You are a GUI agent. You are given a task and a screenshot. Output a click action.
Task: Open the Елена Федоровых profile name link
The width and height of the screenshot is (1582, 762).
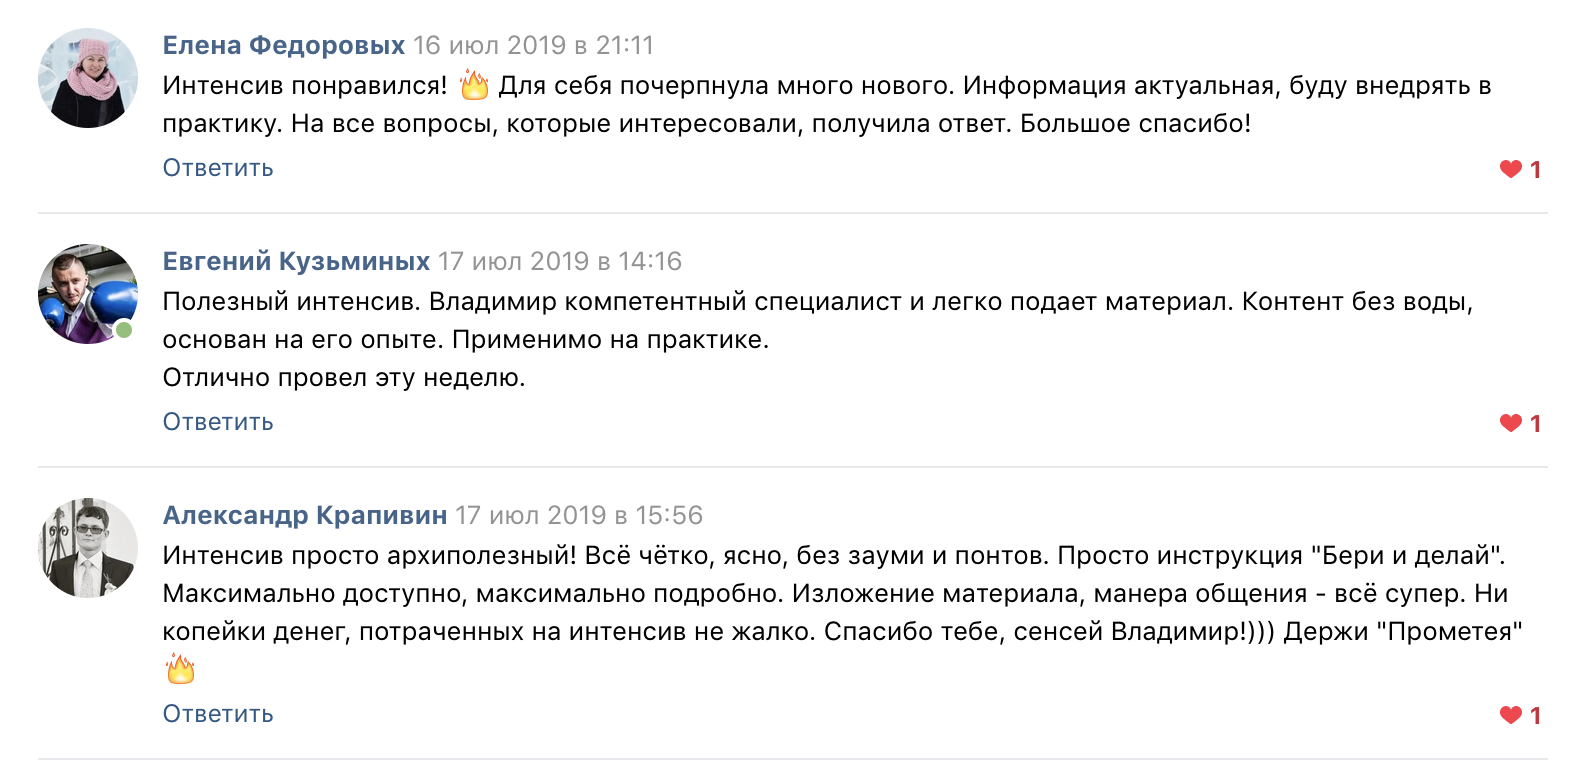(284, 45)
